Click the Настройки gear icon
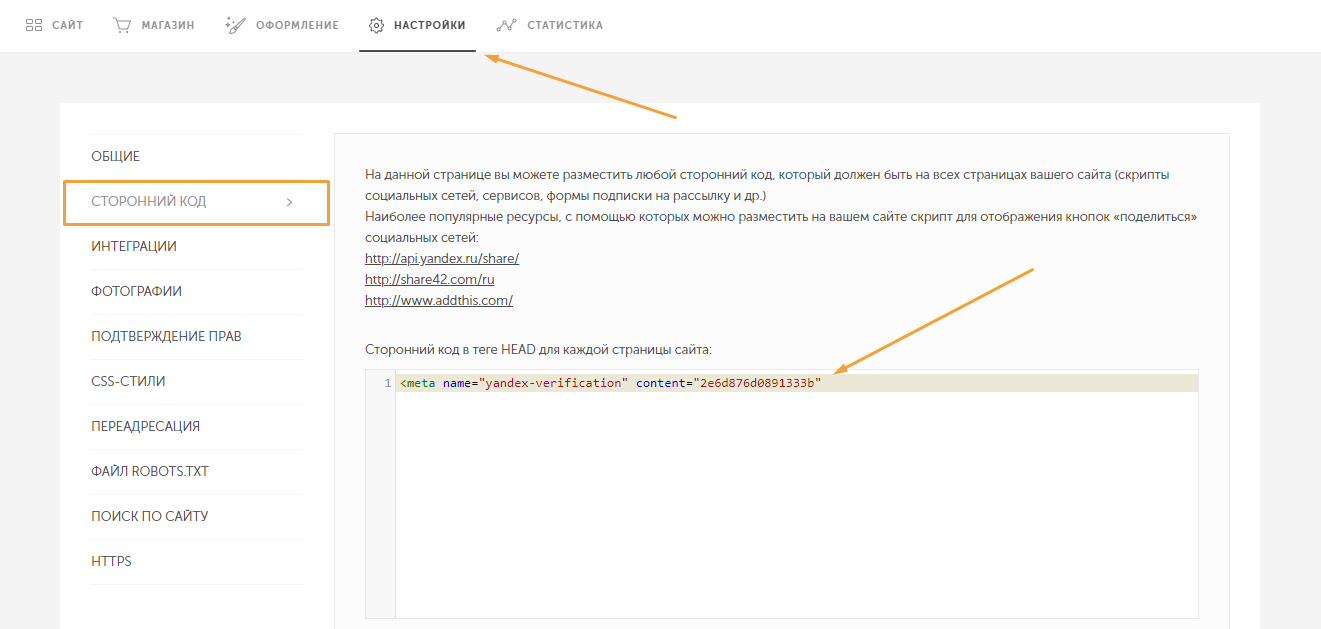1321x629 pixels. click(377, 25)
